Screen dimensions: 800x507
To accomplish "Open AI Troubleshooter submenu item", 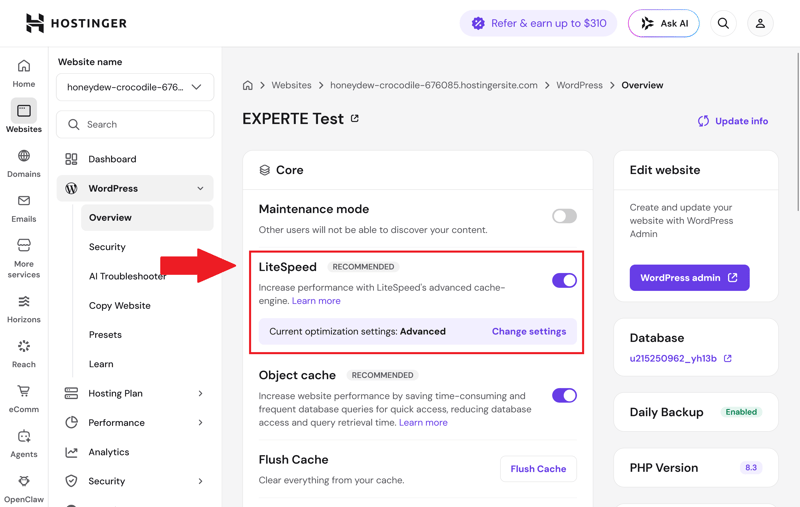I will tap(128, 276).
